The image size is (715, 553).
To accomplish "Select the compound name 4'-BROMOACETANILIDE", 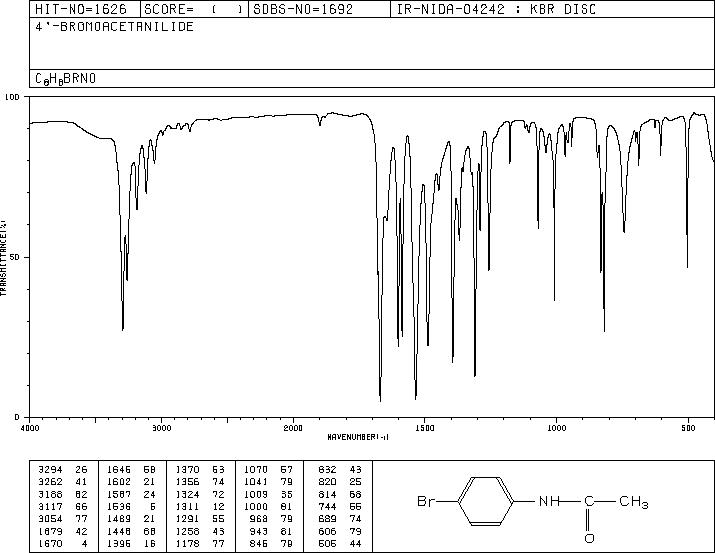I will point(114,27).
